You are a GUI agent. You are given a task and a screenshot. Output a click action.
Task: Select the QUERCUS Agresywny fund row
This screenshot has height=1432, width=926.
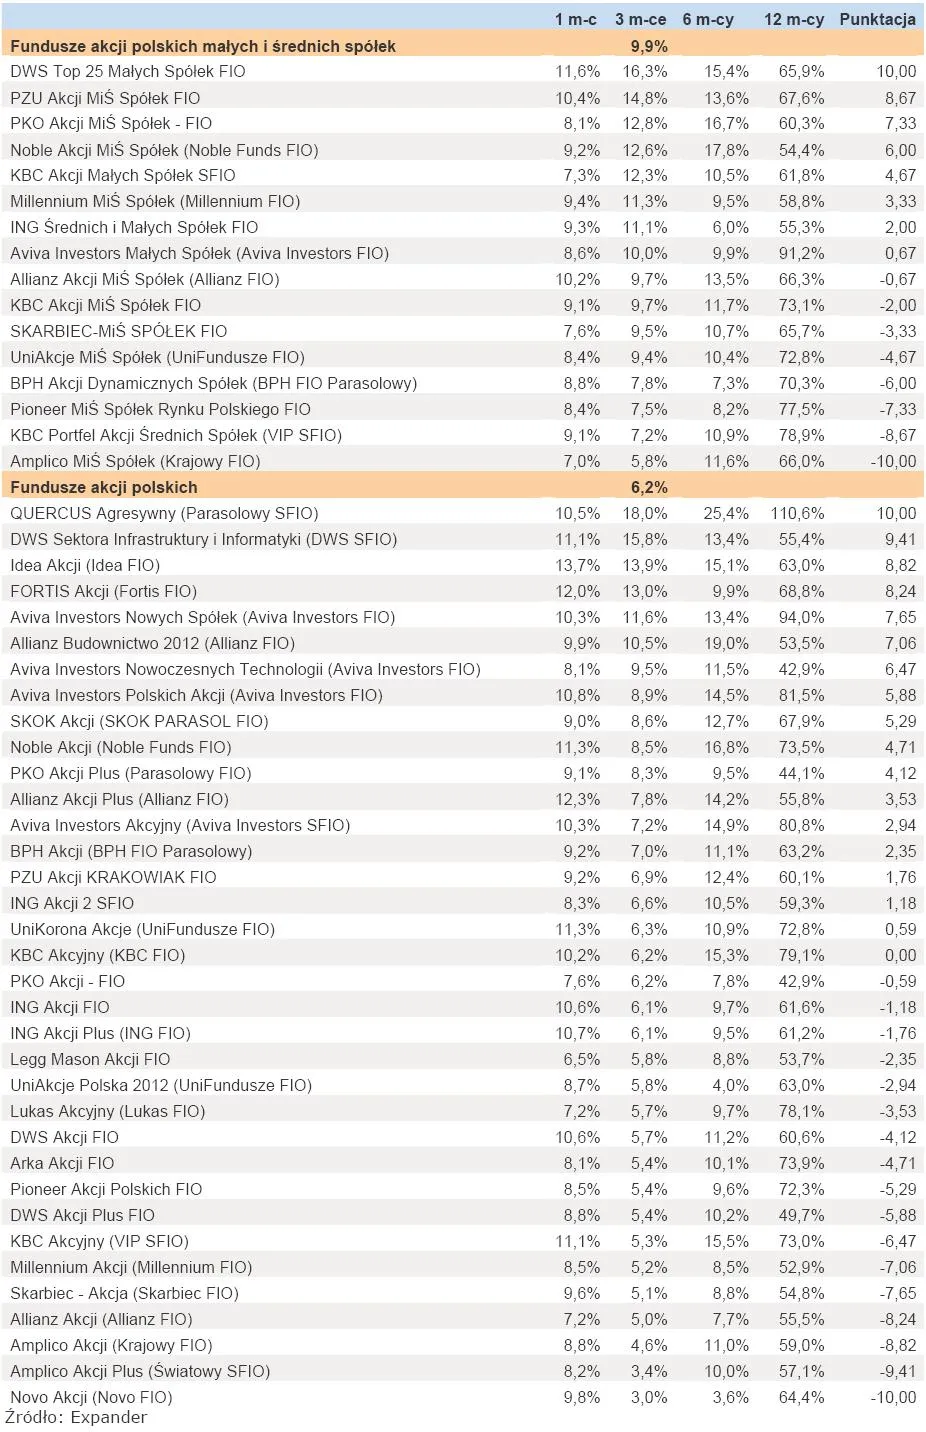[463, 513]
